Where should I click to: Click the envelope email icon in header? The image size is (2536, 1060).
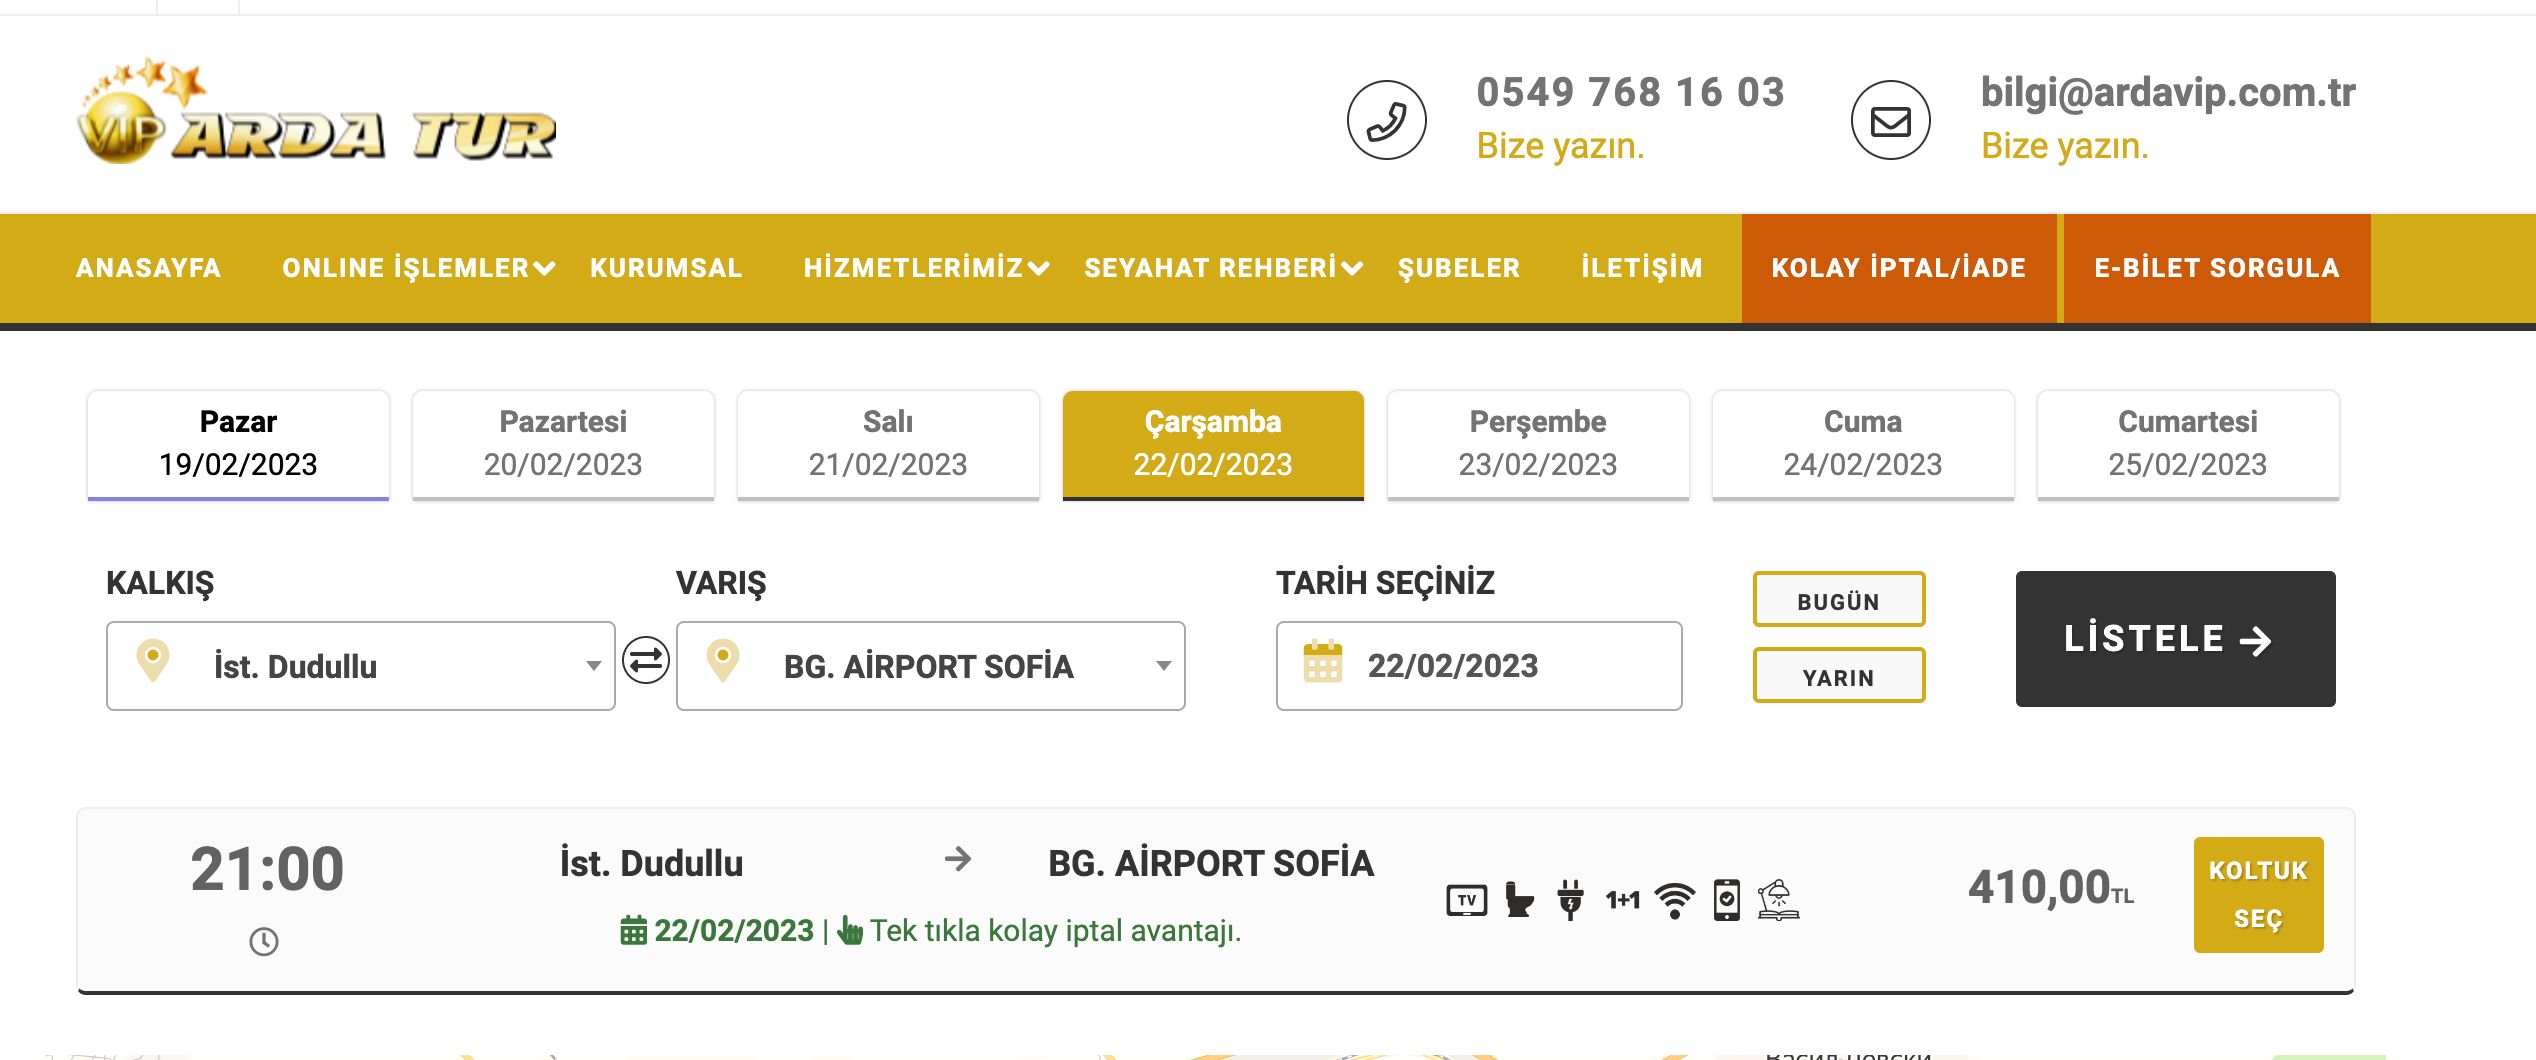[1890, 120]
